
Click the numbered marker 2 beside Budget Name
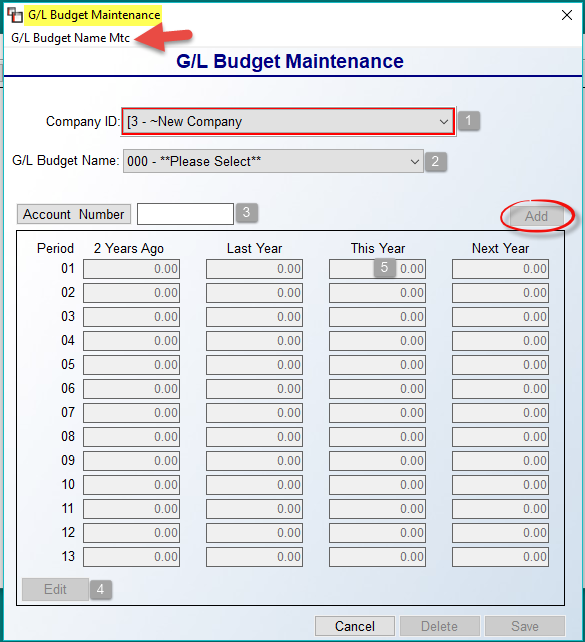[436, 161]
